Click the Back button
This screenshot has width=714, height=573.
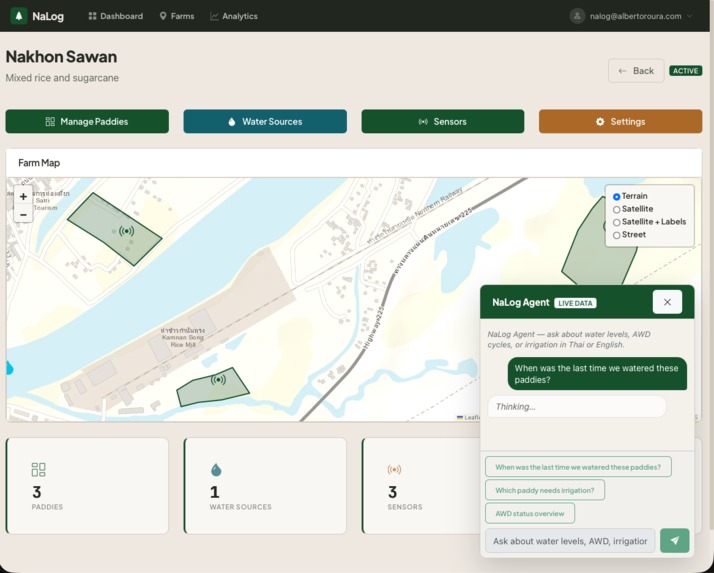(636, 71)
